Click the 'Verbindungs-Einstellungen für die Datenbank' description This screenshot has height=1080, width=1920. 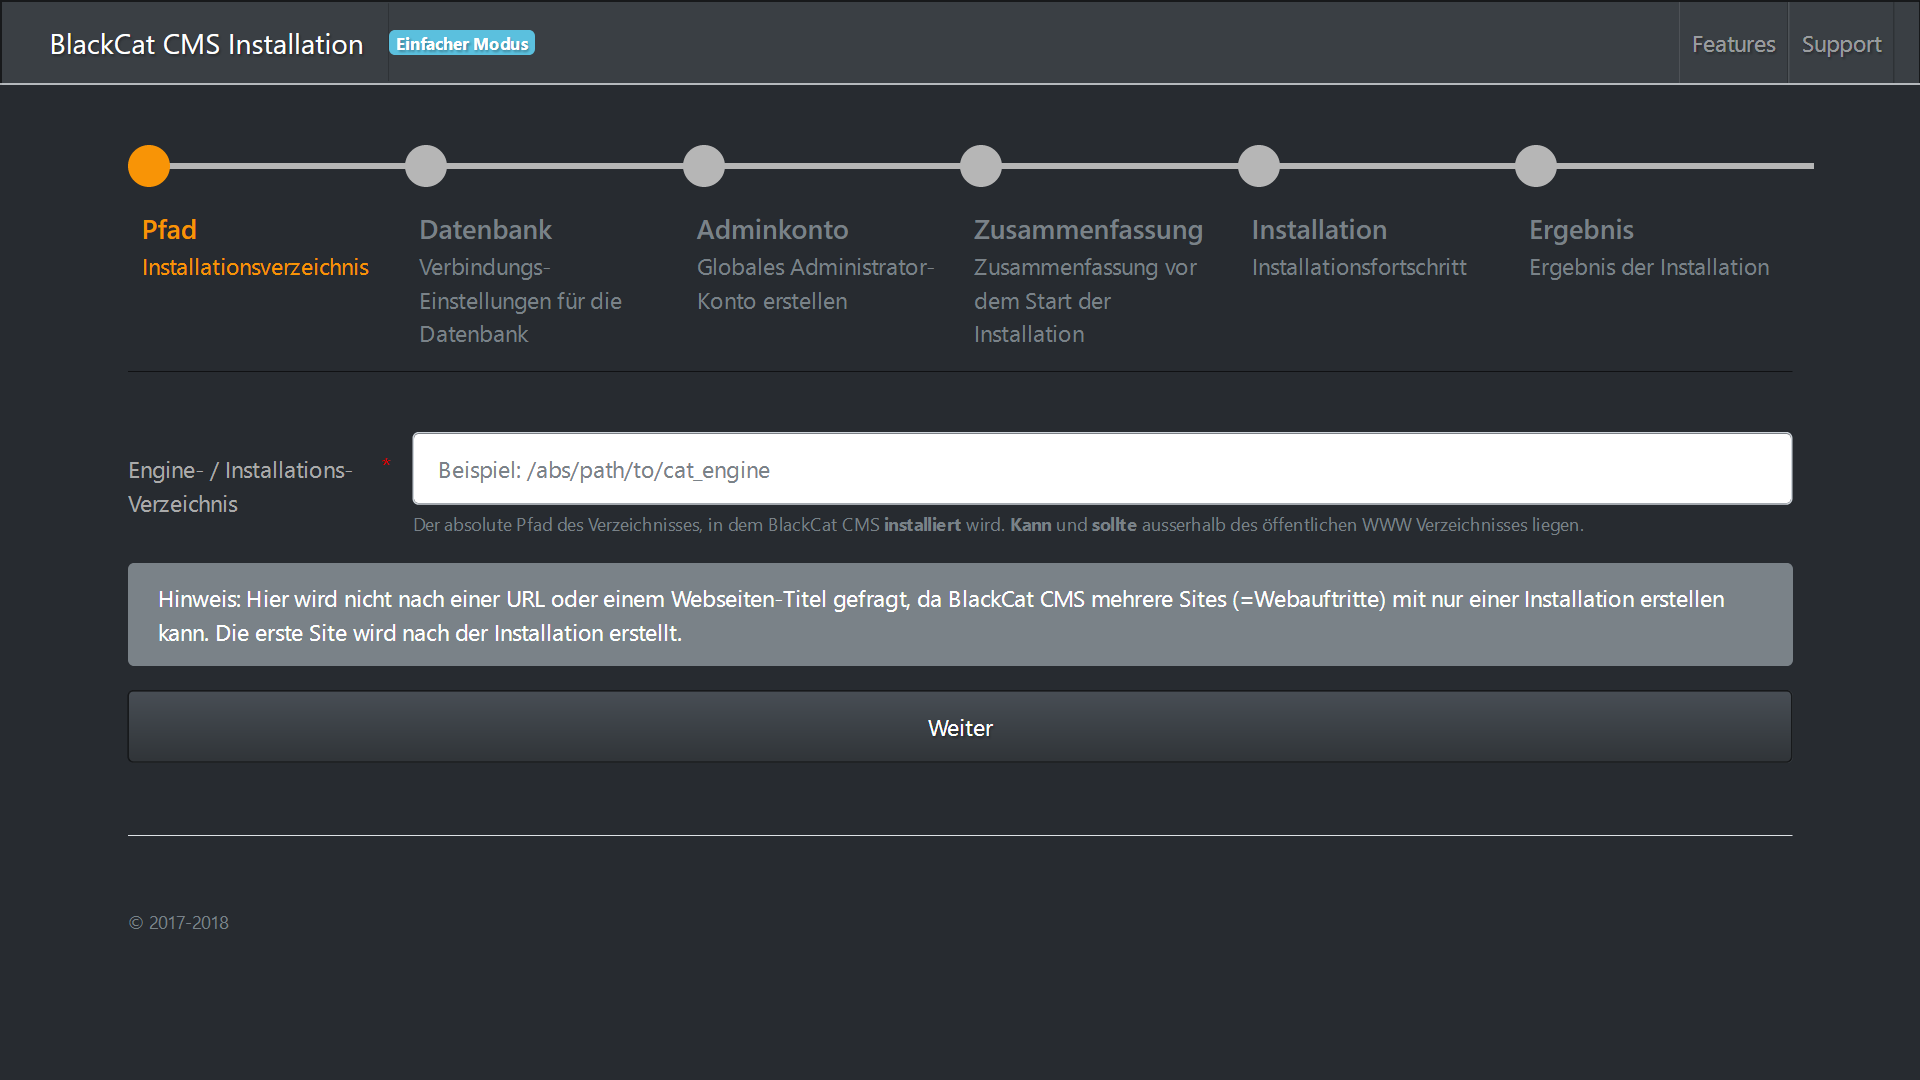[x=520, y=301]
